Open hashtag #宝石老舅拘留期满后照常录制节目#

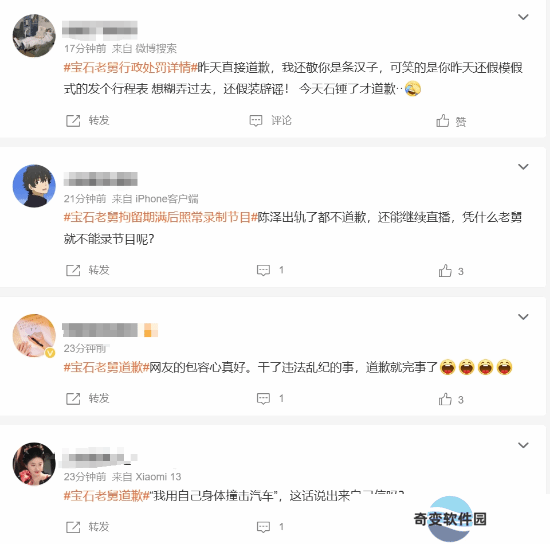point(161,217)
